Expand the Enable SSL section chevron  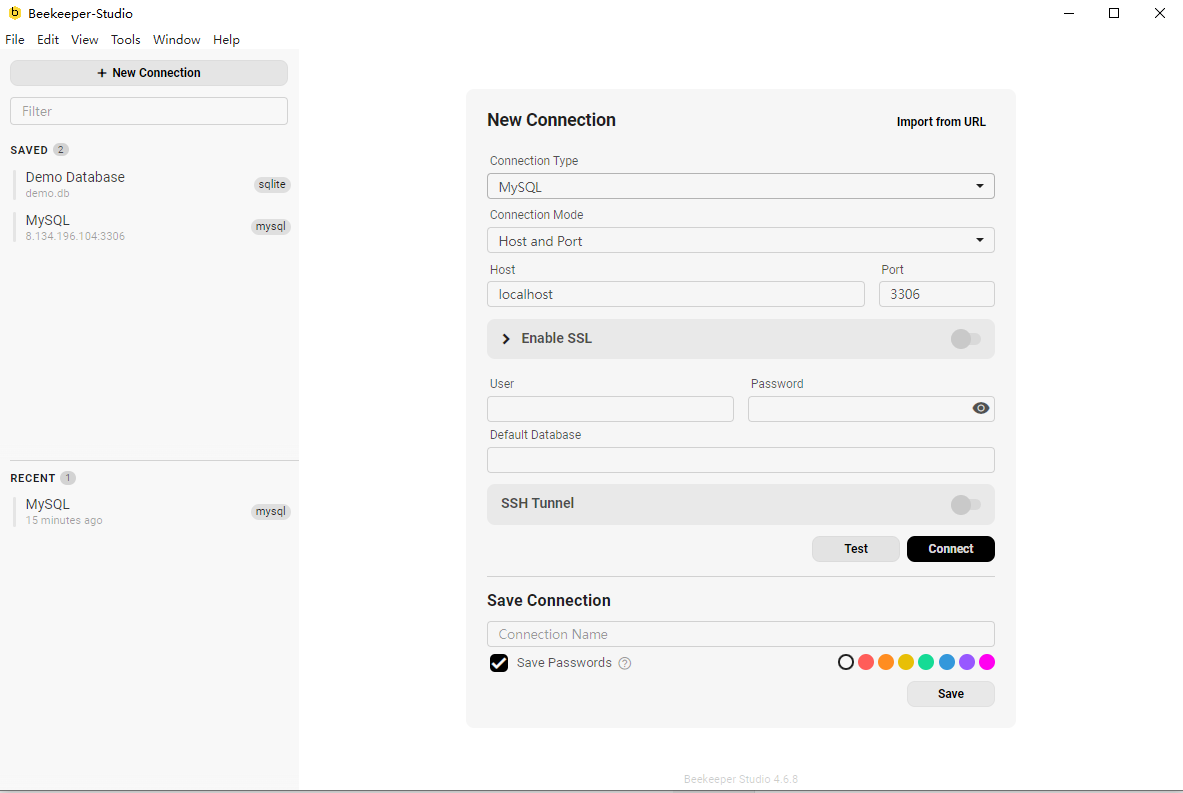click(x=506, y=339)
